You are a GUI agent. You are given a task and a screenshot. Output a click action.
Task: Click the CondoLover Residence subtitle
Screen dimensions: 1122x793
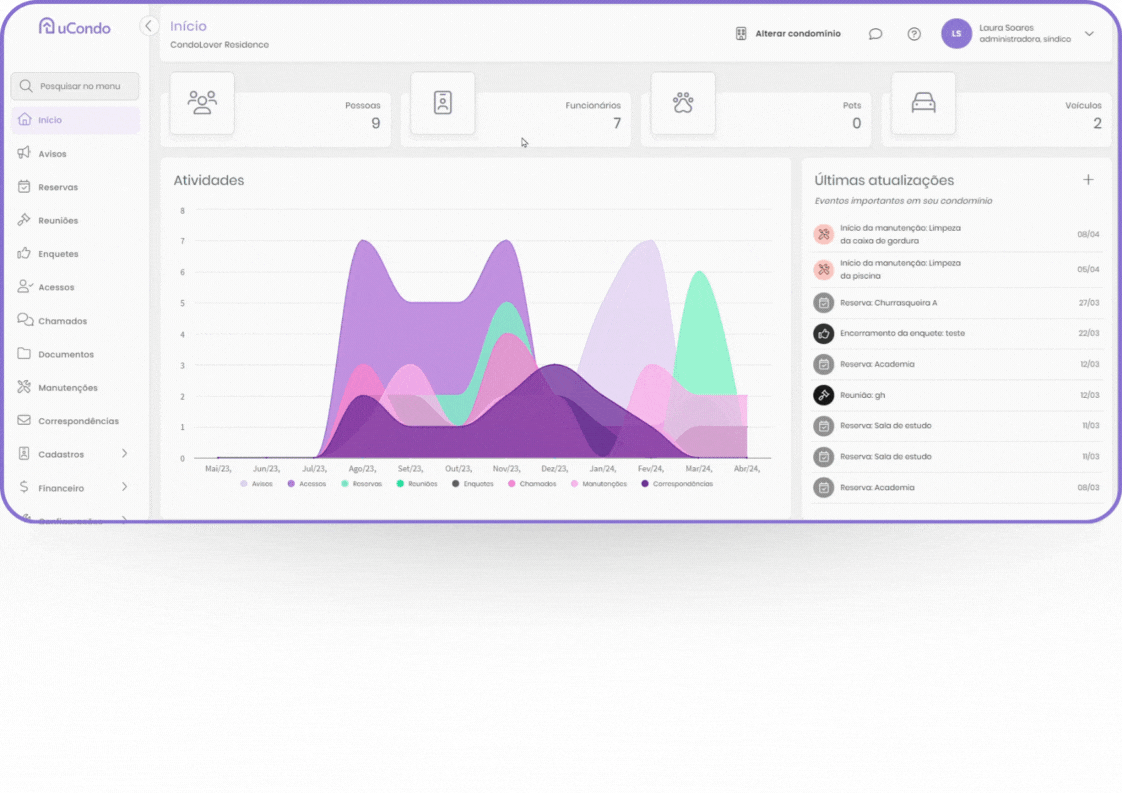click(x=220, y=44)
